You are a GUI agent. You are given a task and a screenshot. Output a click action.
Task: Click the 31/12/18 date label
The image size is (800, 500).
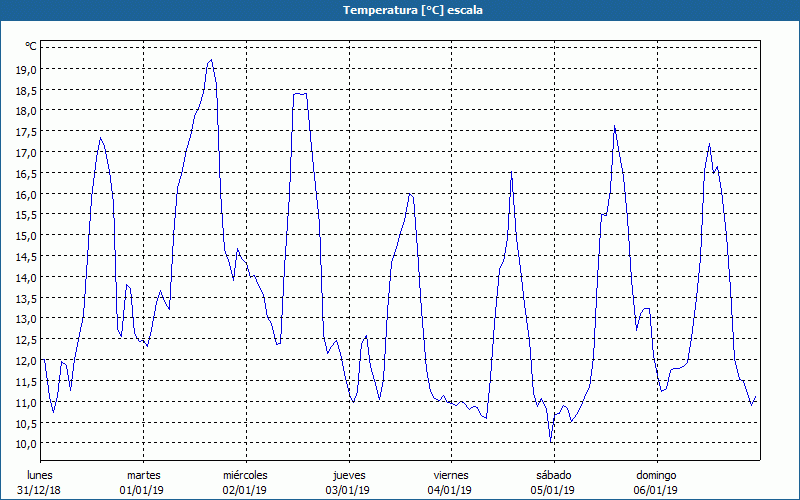point(39,490)
